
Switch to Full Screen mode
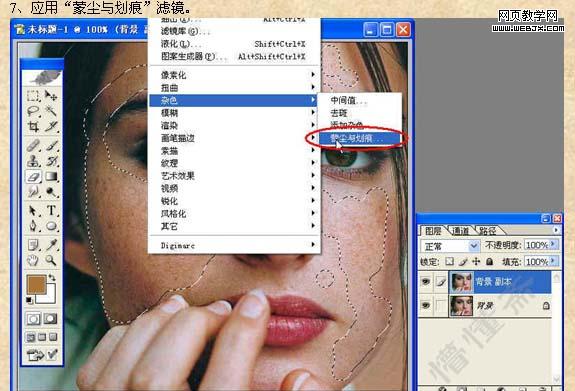pyautogui.click(x=53, y=337)
